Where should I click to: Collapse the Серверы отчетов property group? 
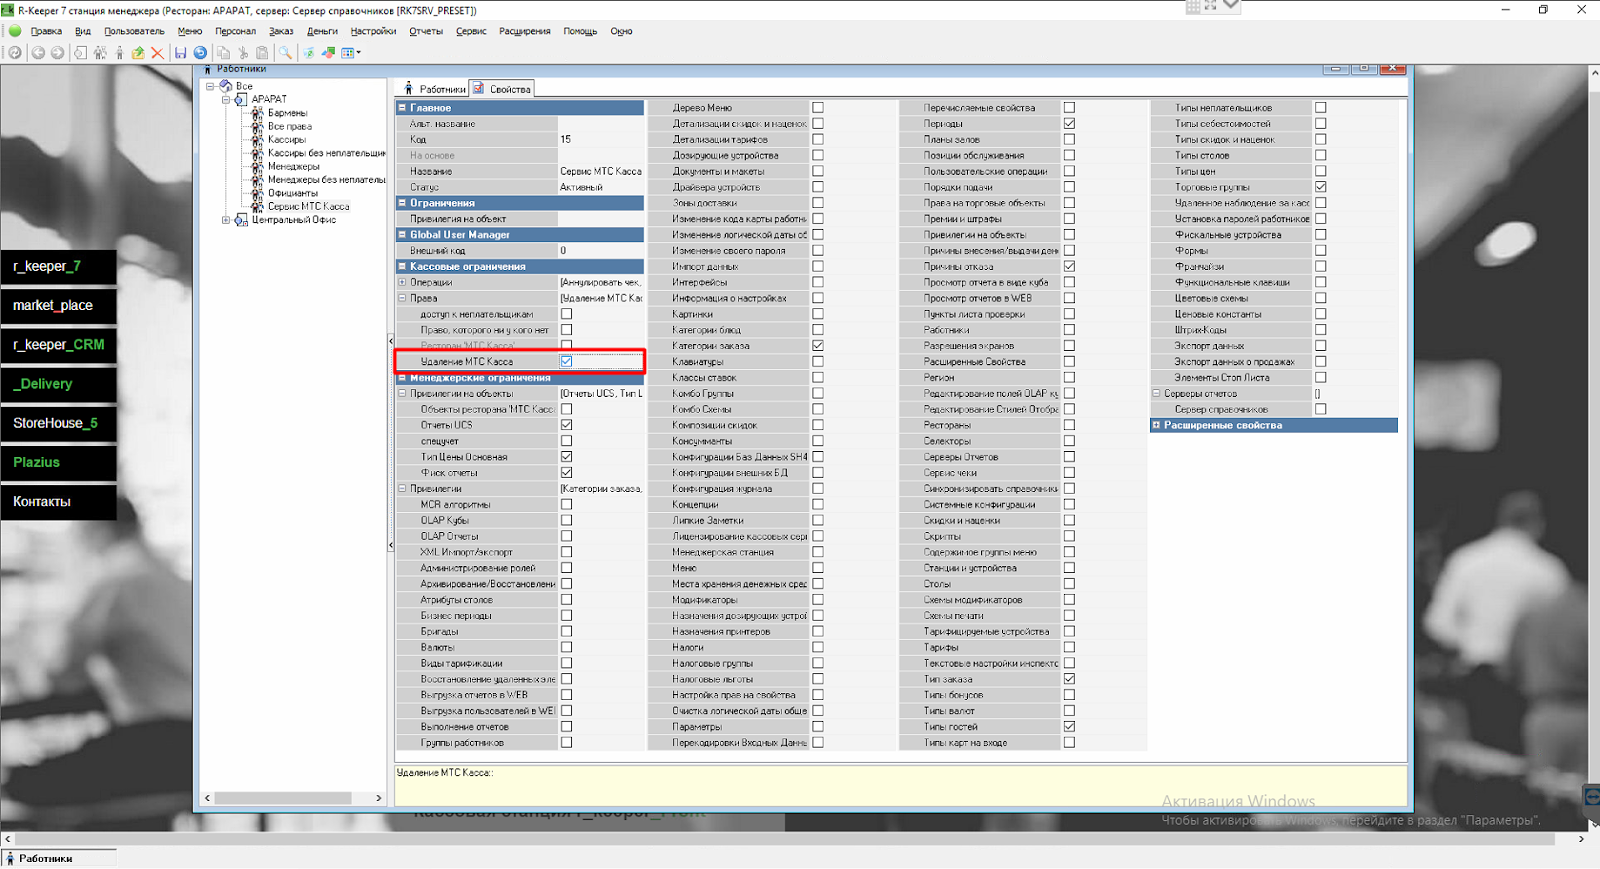(1156, 394)
